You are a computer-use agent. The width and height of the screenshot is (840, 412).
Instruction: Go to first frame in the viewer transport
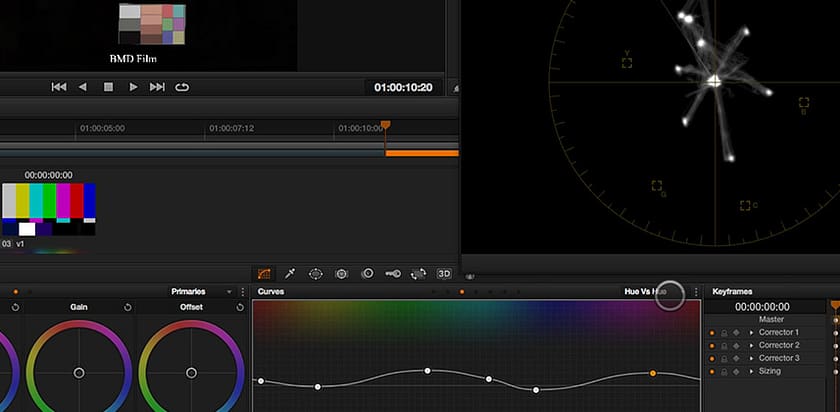point(58,87)
